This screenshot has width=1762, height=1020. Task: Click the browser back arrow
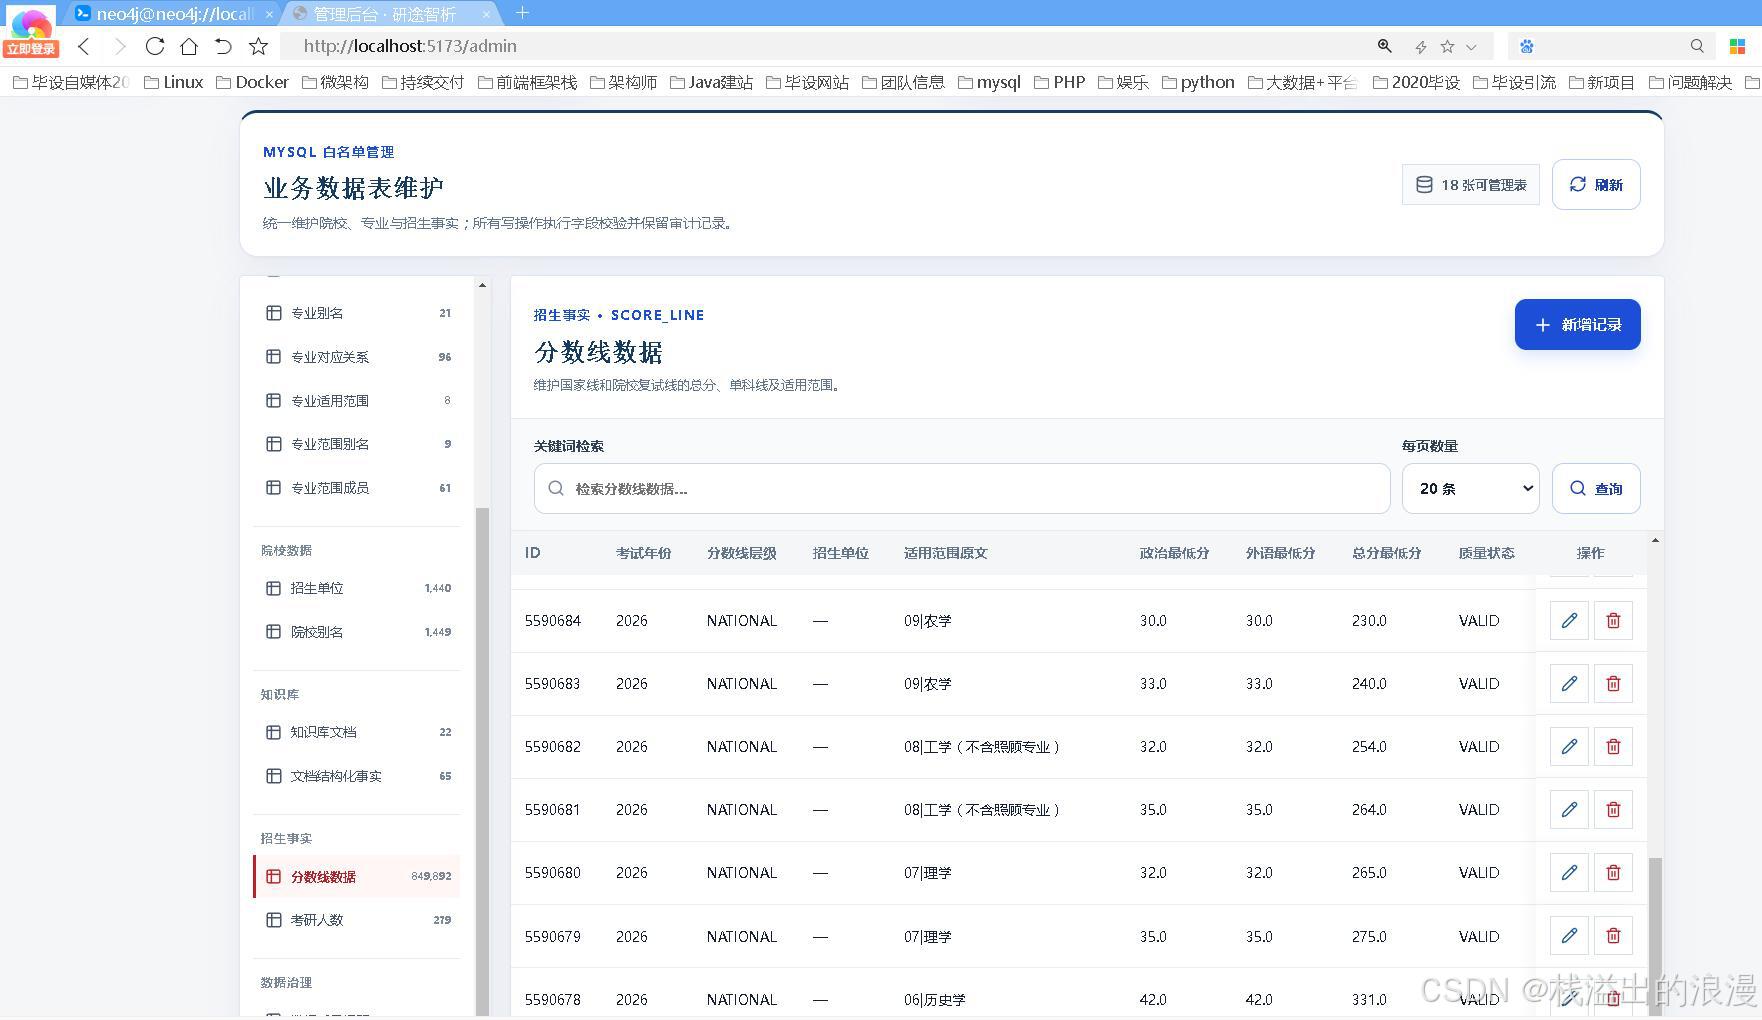85,46
